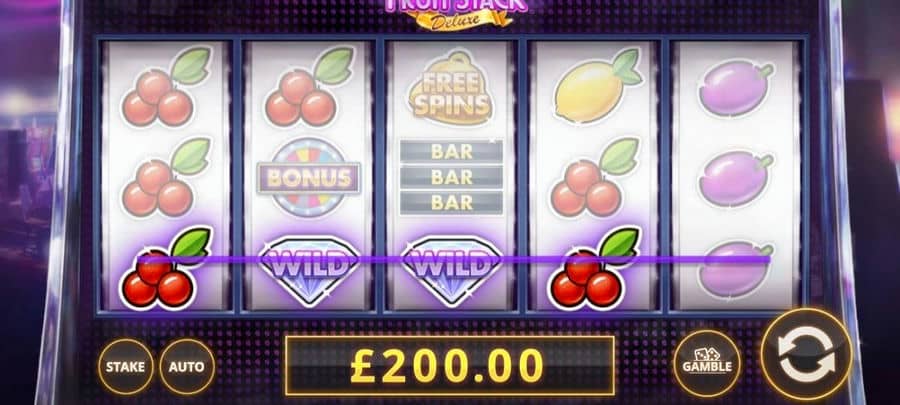Click the highlighted cherries on fourth reel
The image size is (900, 405).
593,268
